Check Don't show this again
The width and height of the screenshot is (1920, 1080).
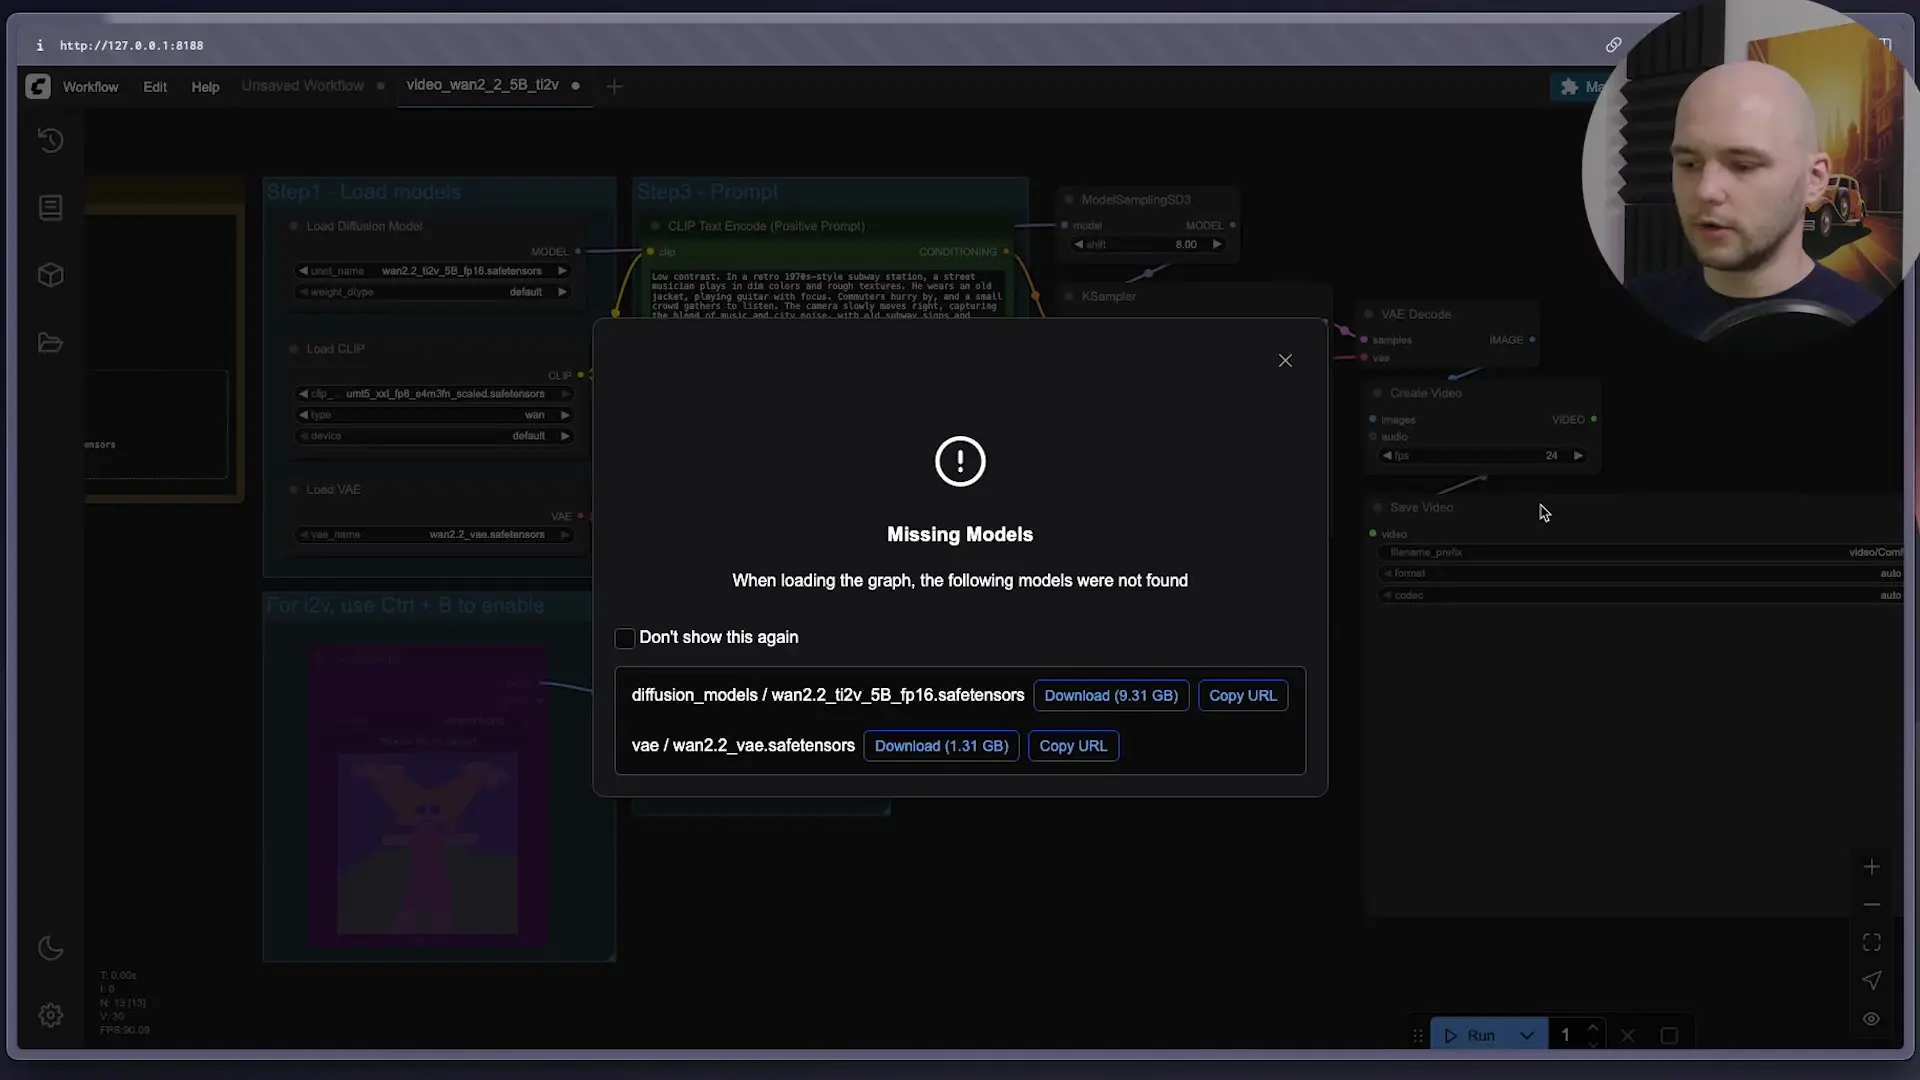point(625,638)
